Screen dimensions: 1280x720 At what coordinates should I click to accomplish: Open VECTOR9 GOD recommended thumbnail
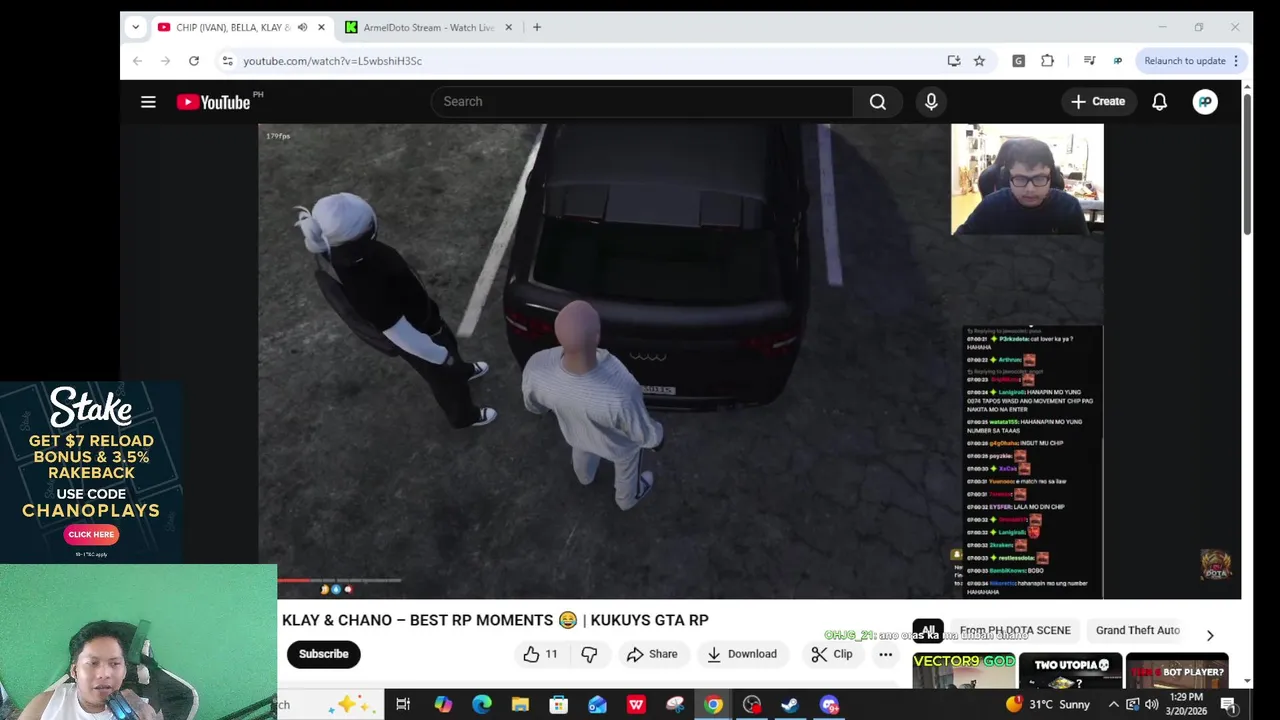pyautogui.click(x=964, y=671)
